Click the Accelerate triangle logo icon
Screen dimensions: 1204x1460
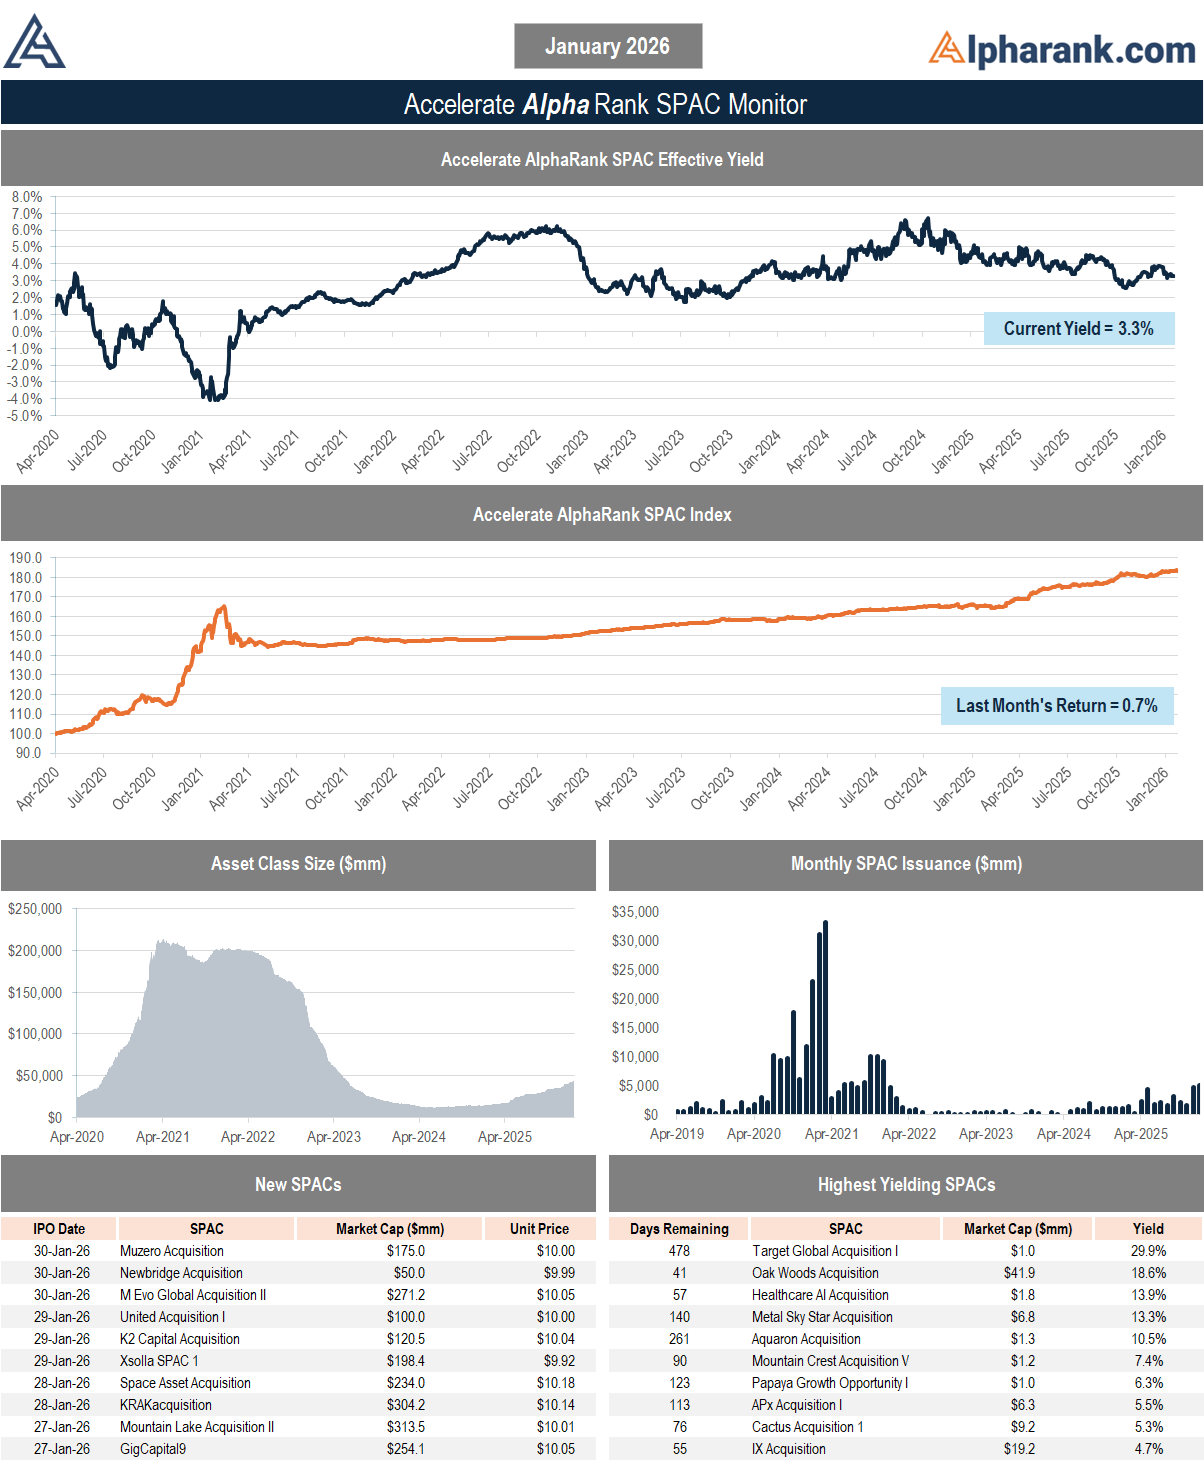click(34, 43)
